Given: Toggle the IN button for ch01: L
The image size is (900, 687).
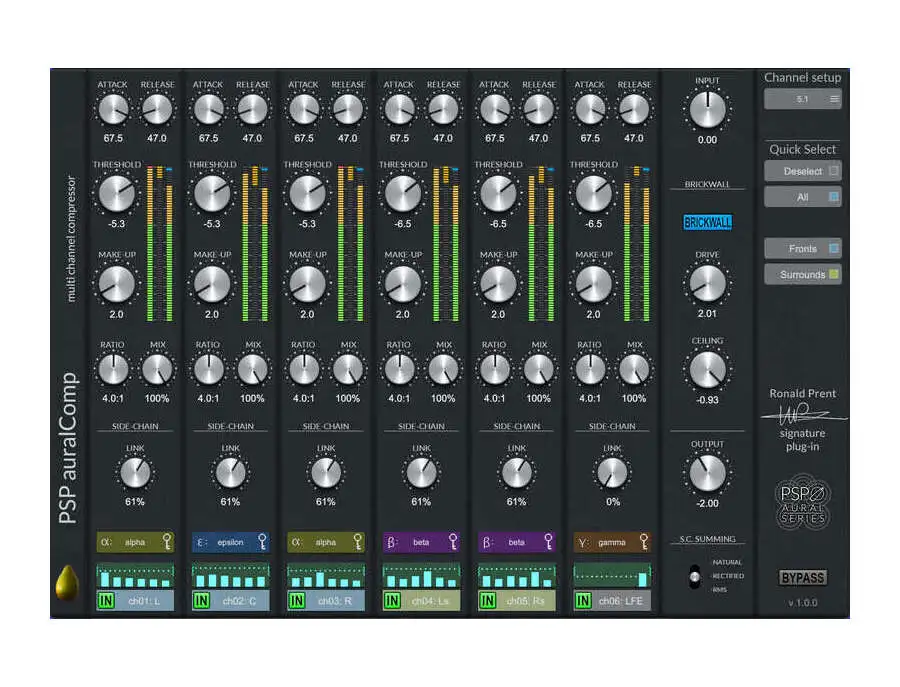Looking at the screenshot, I should 107,601.
